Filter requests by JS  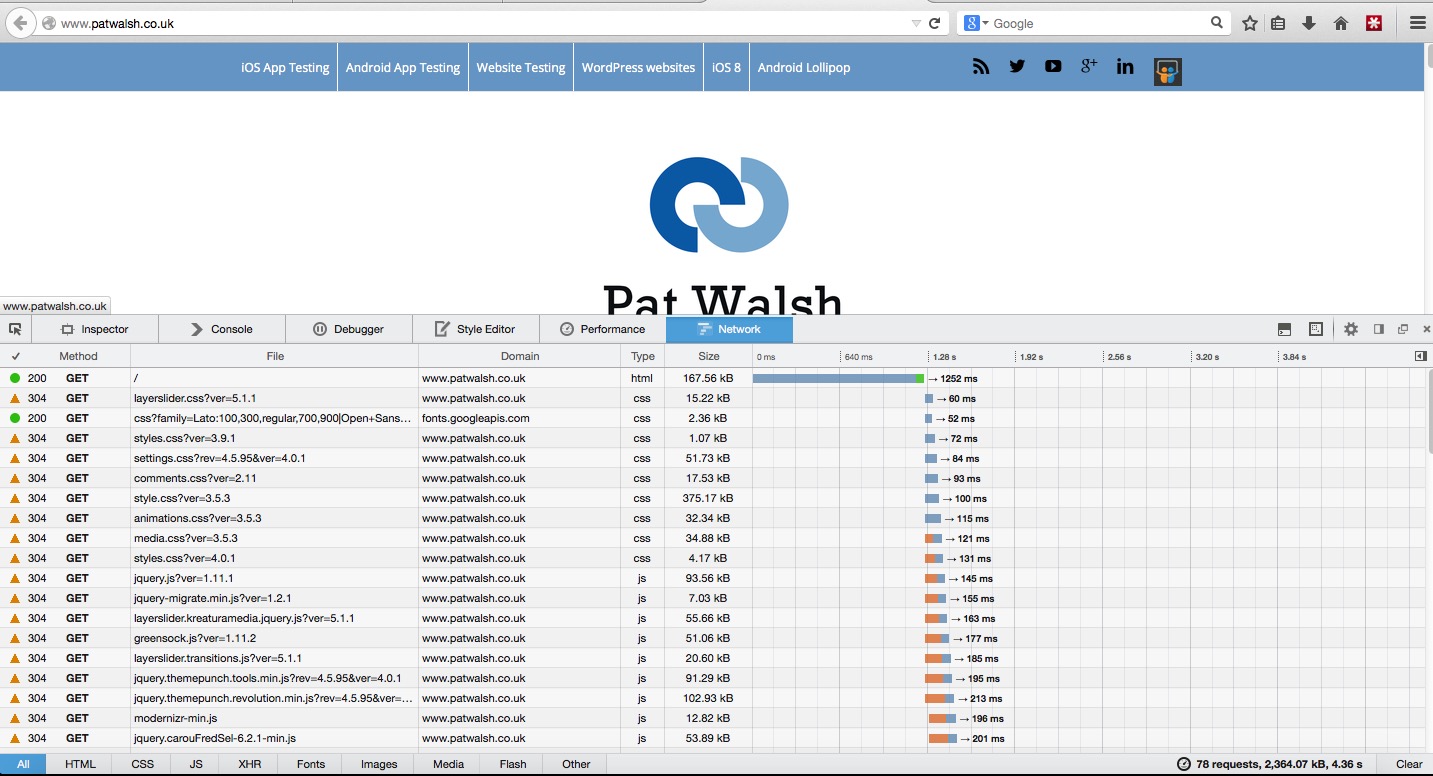click(x=196, y=764)
